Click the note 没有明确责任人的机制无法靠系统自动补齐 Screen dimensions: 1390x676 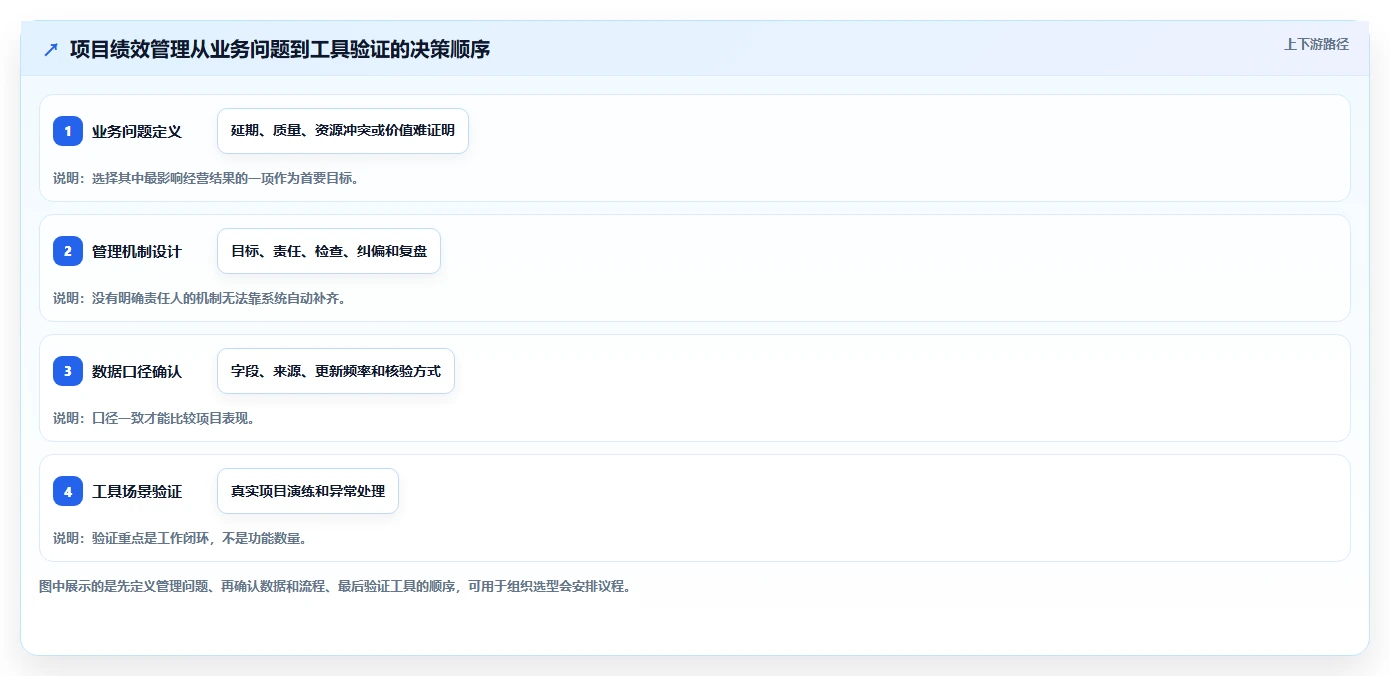pos(199,298)
